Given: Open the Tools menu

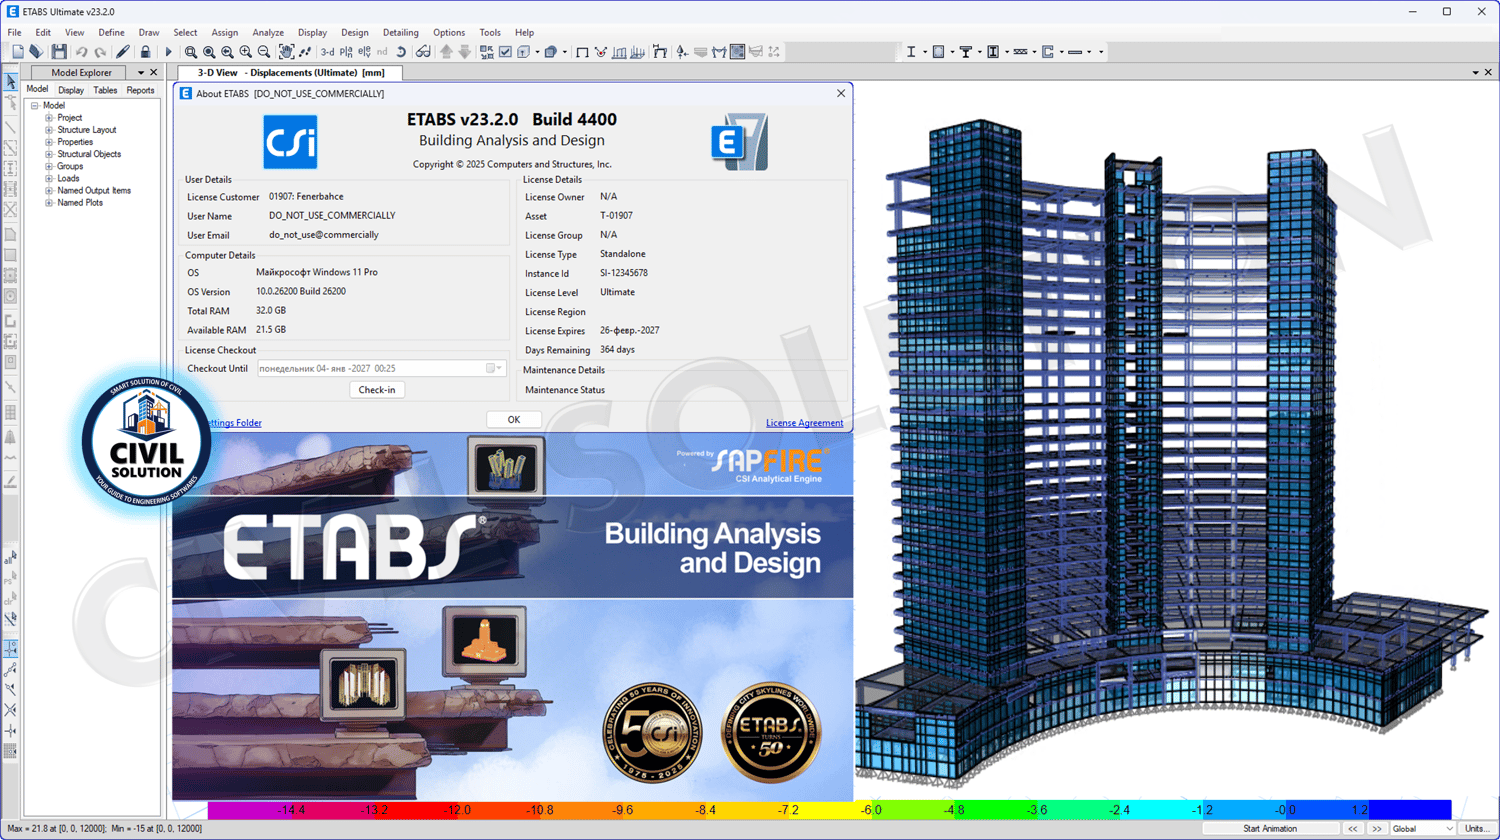Looking at the screenshot, I should click(x=490, y=32).
